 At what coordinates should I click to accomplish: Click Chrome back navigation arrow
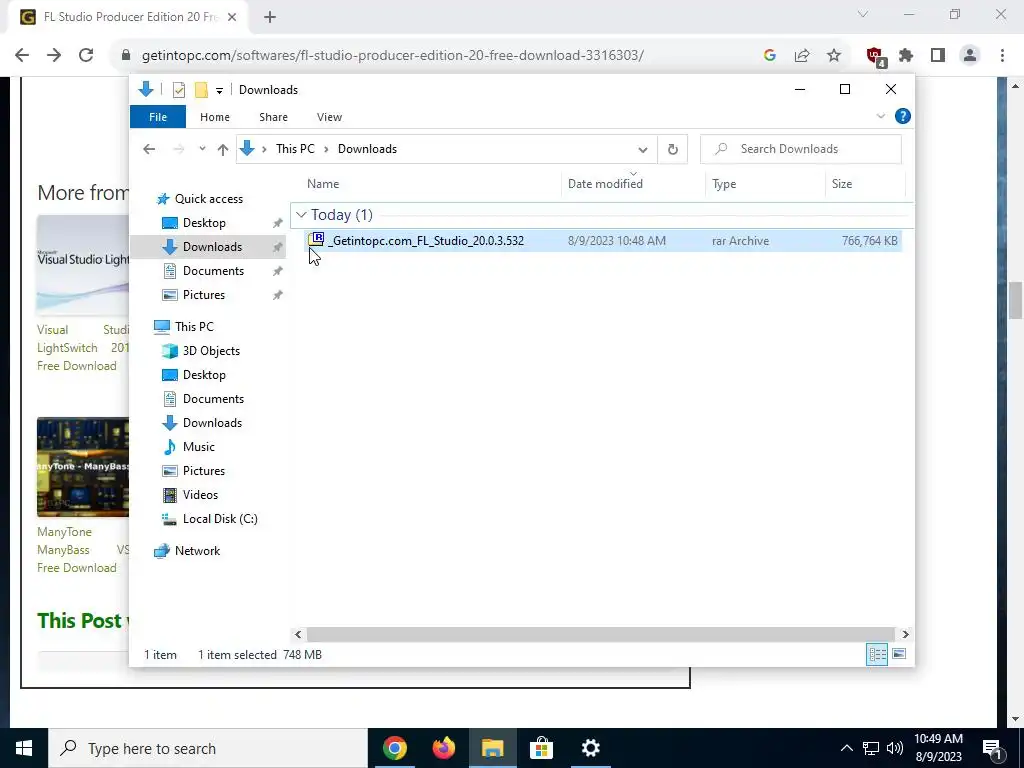tap(22, 56)
